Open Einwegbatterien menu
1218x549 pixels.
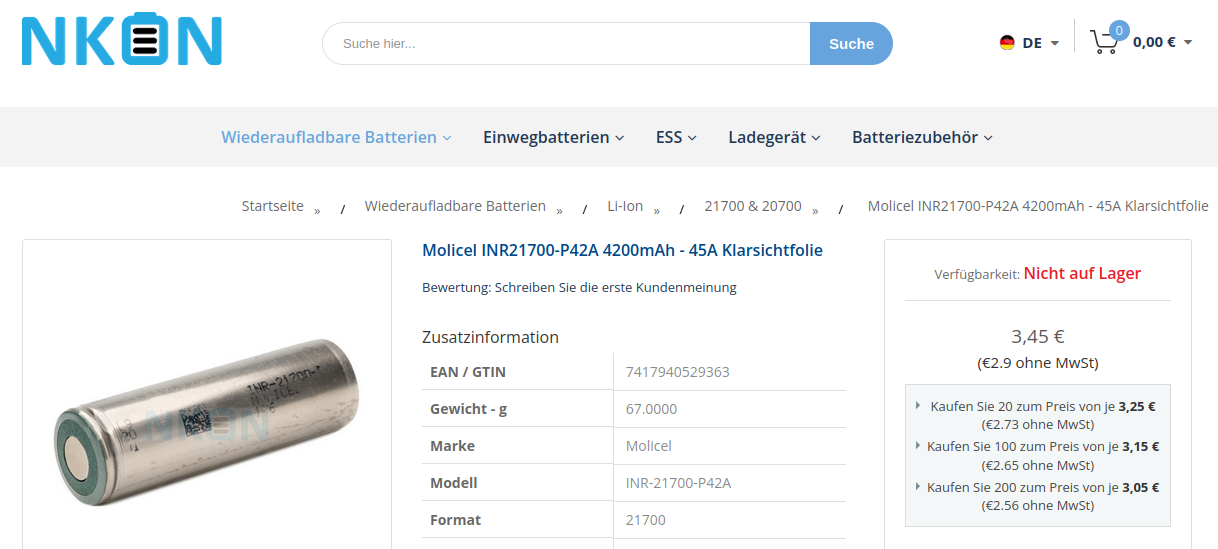point(553,137)
